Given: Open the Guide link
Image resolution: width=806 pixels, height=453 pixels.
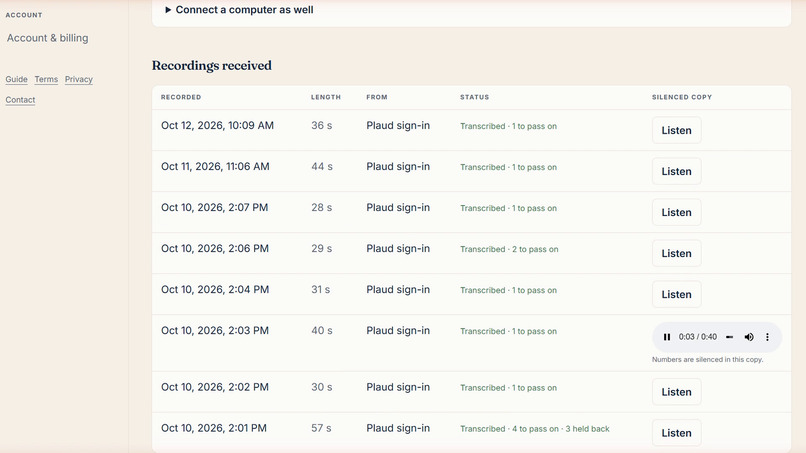Looking at the screenshot, I should (16, 79).
